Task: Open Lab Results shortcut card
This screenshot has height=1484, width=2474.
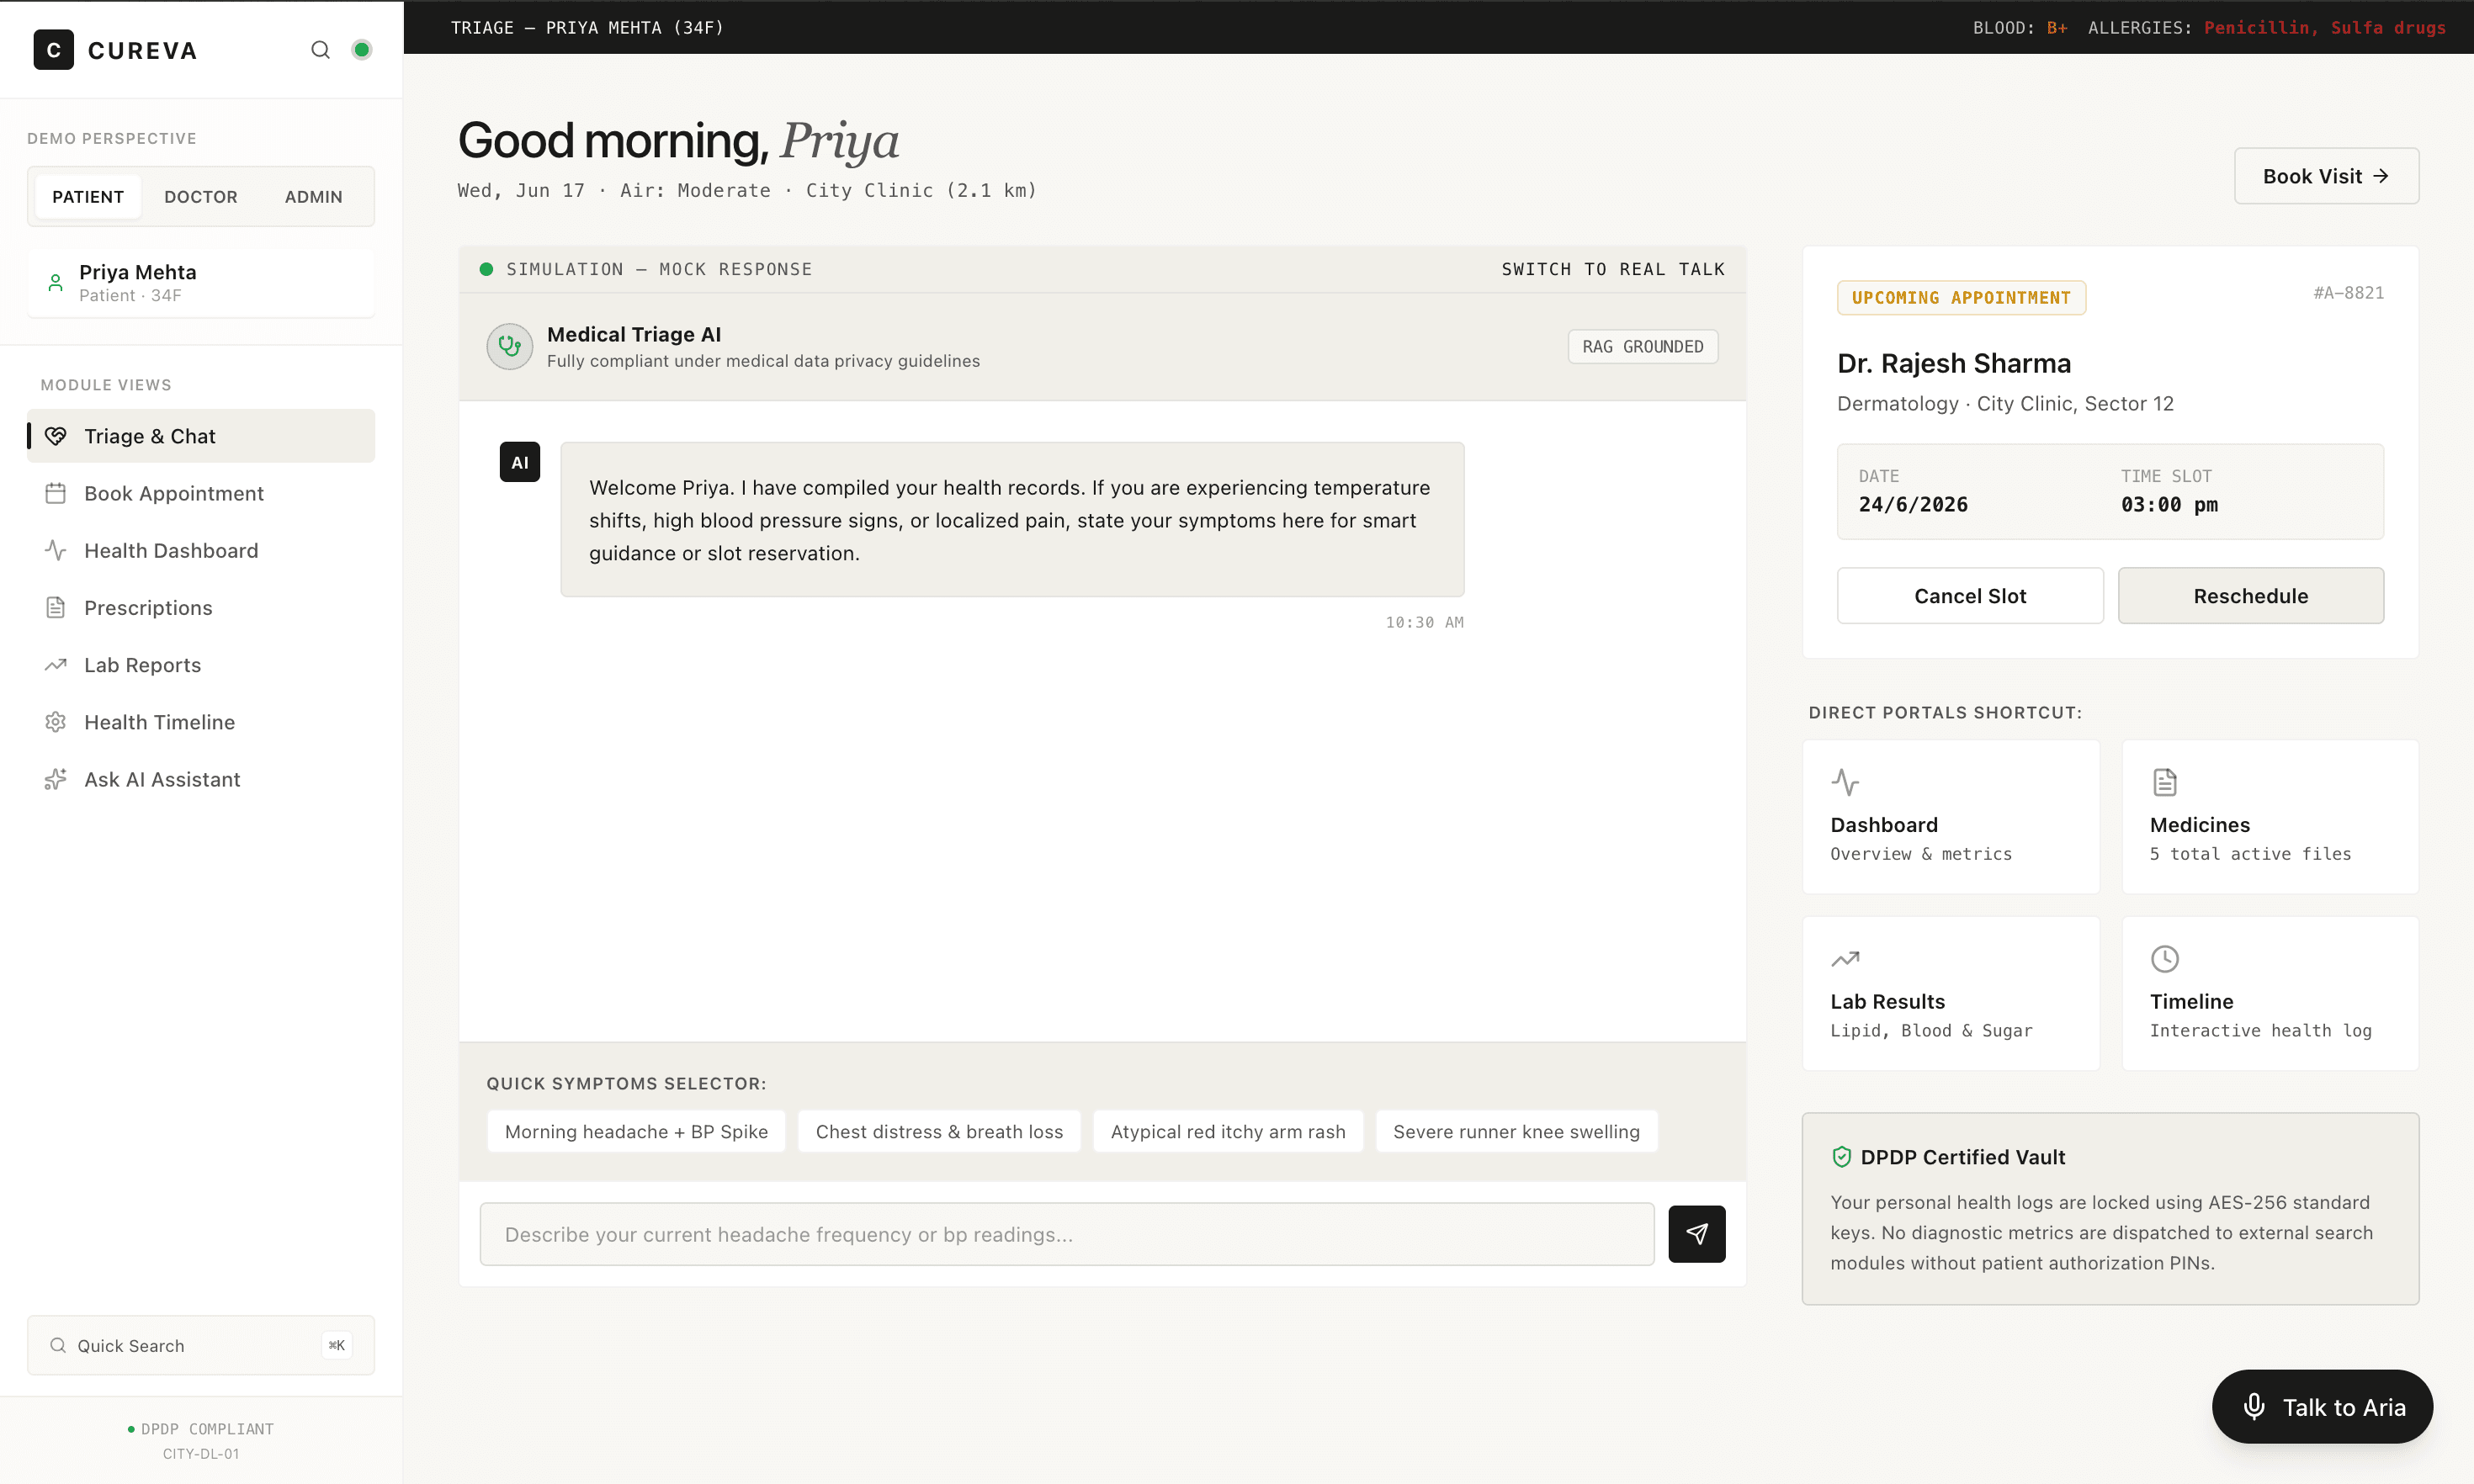Action: [1950, 993]
